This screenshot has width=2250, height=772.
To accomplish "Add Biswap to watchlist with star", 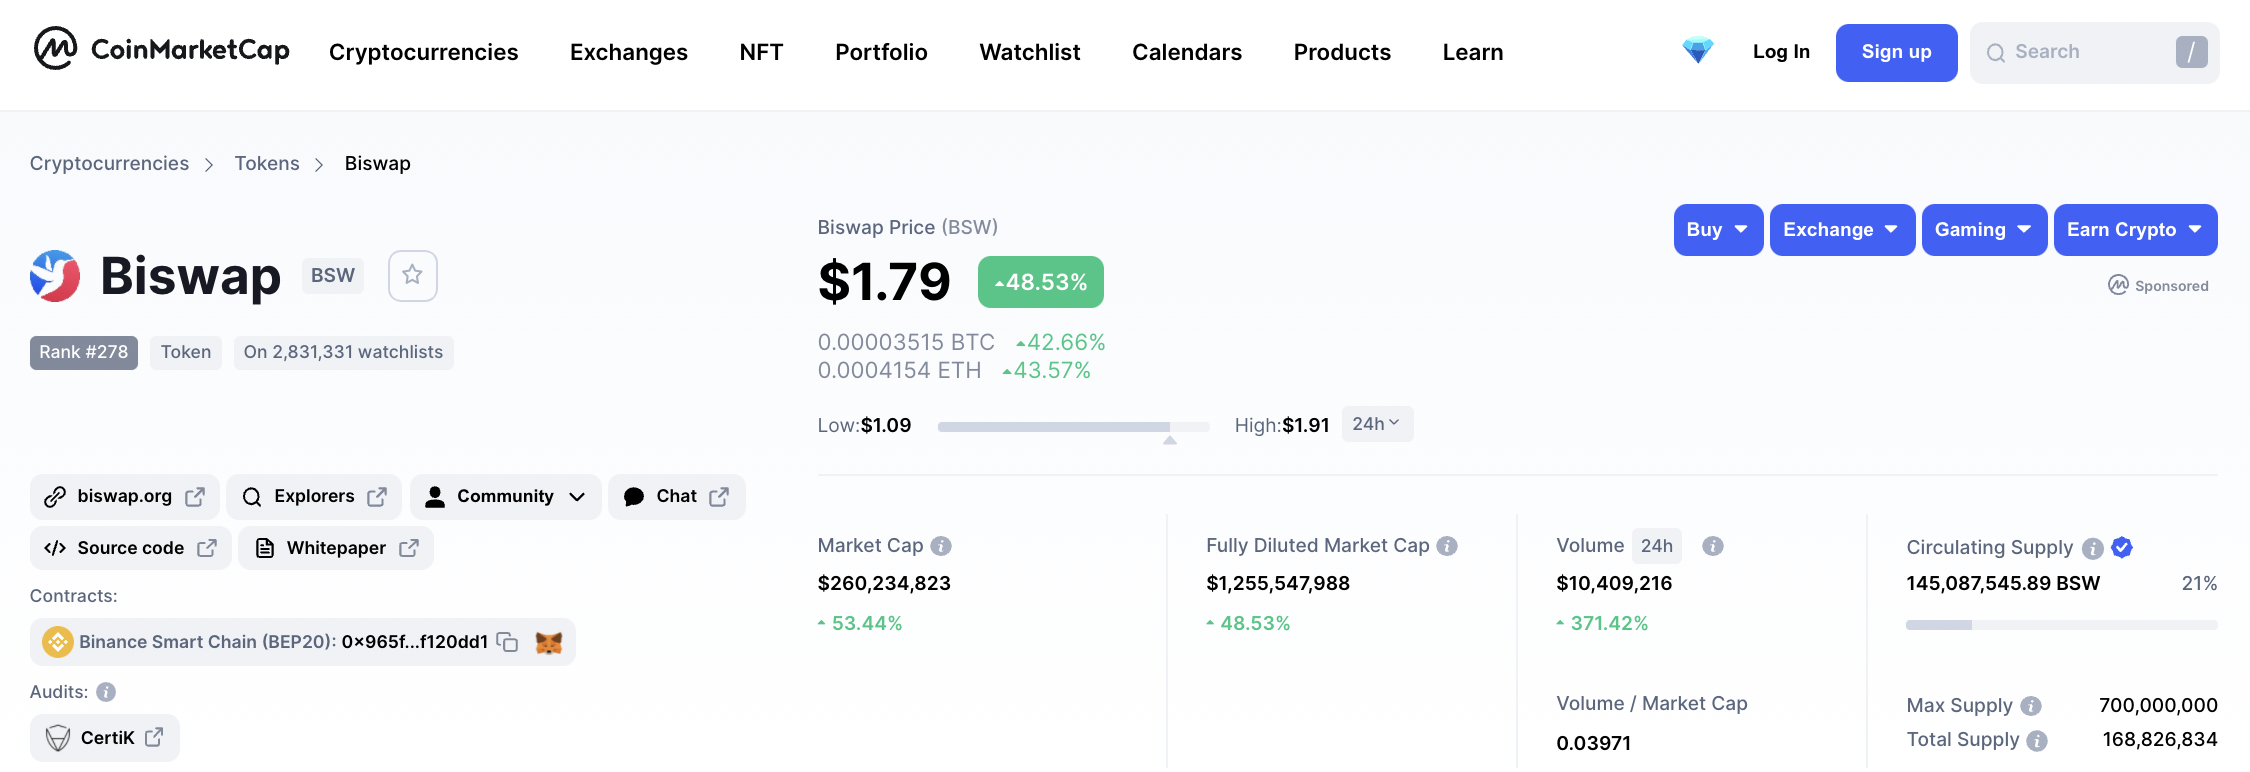I will [x=412, y=275].
